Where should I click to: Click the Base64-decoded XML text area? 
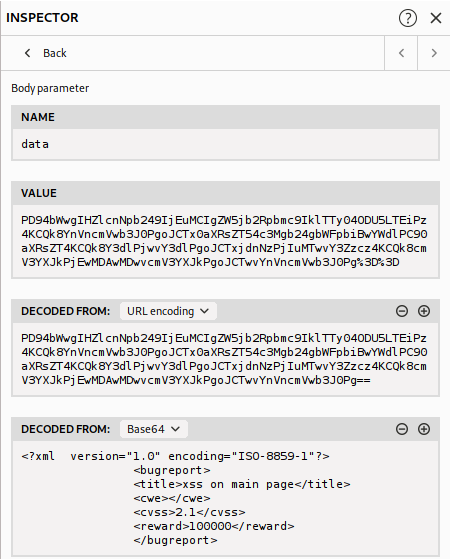225,498
